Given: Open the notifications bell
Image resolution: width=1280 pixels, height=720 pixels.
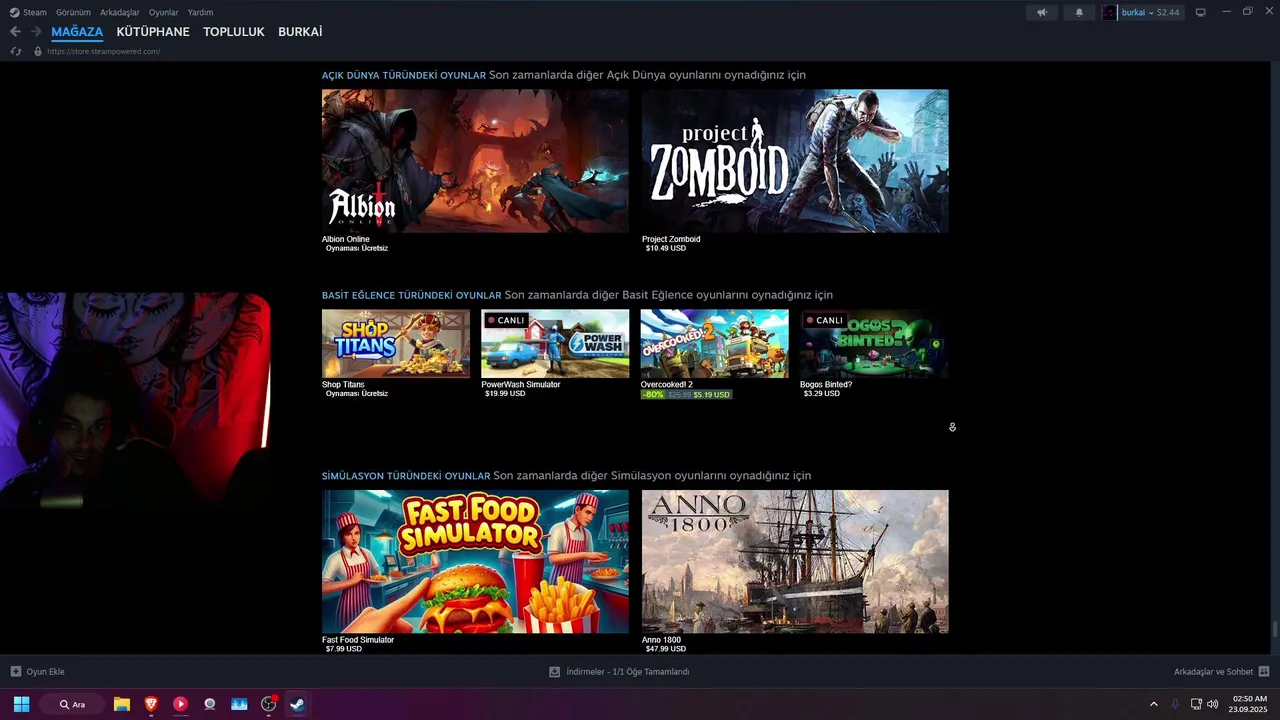Looking at the screenshot, I should [1079, 12].
